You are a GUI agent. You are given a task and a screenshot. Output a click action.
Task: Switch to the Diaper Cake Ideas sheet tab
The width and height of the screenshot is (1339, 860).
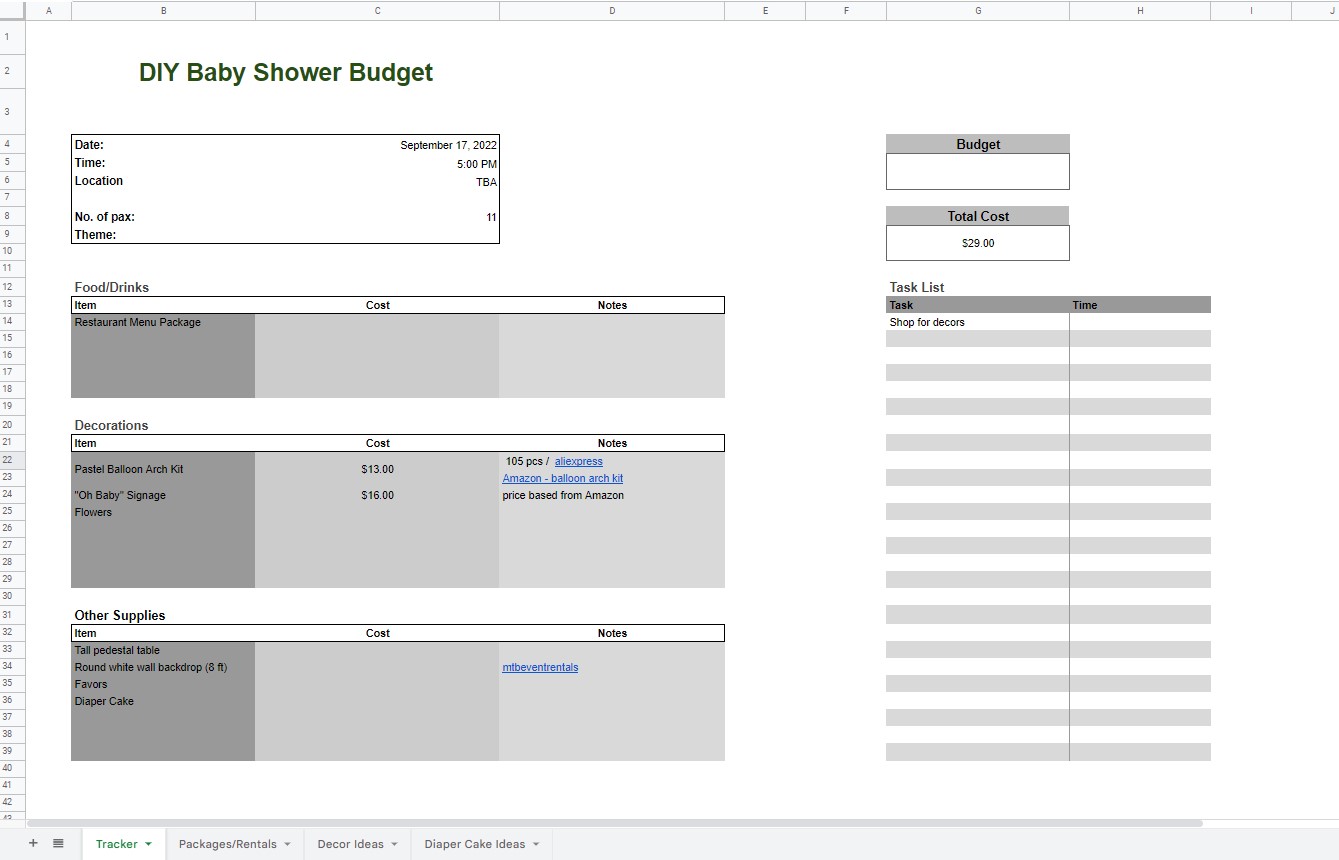(475, 844)
